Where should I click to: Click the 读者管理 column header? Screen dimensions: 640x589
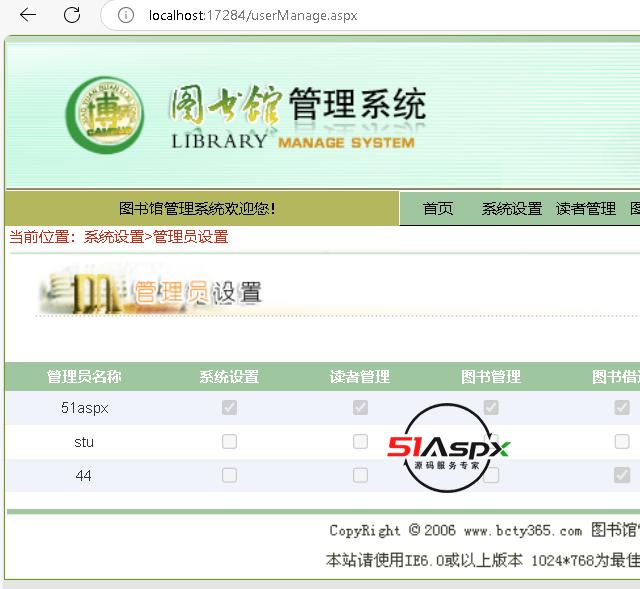point(360,376)
